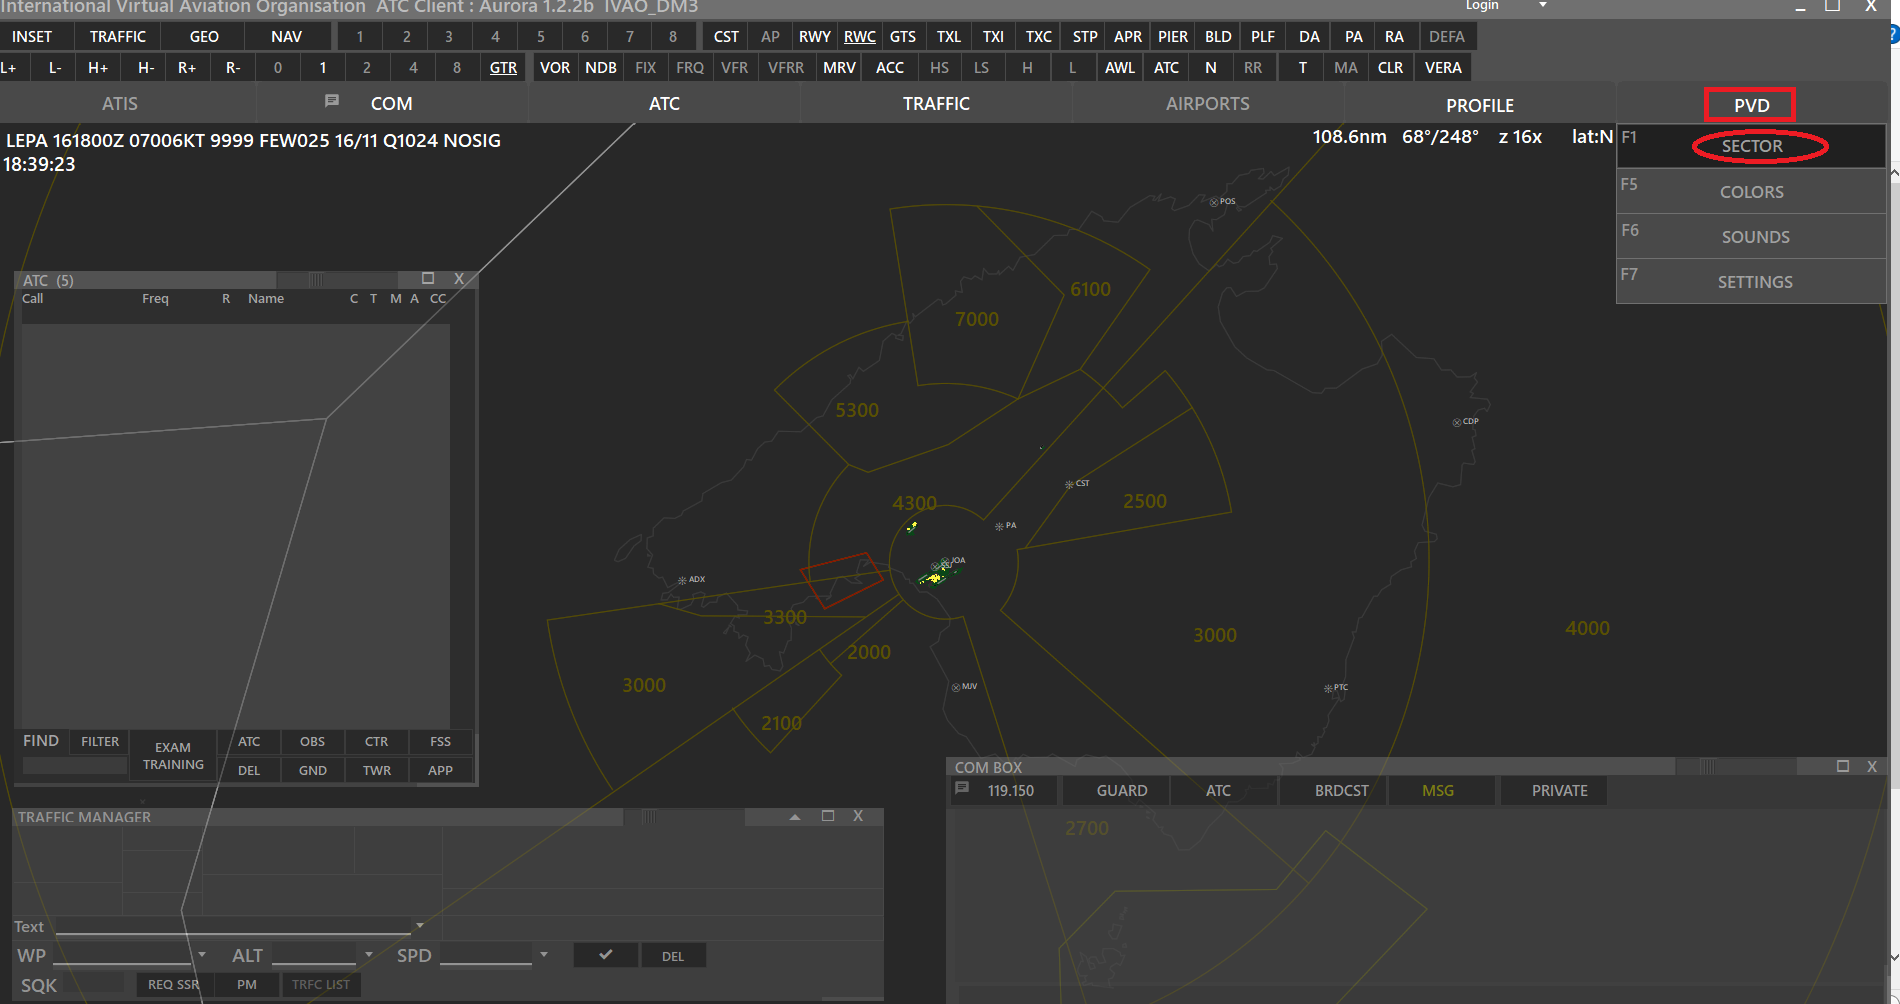Image resolution: width=1900 pixels, height=1004 pixels.
Task: Click the EXAM TRAINING button
Action: tap(173, 755)
